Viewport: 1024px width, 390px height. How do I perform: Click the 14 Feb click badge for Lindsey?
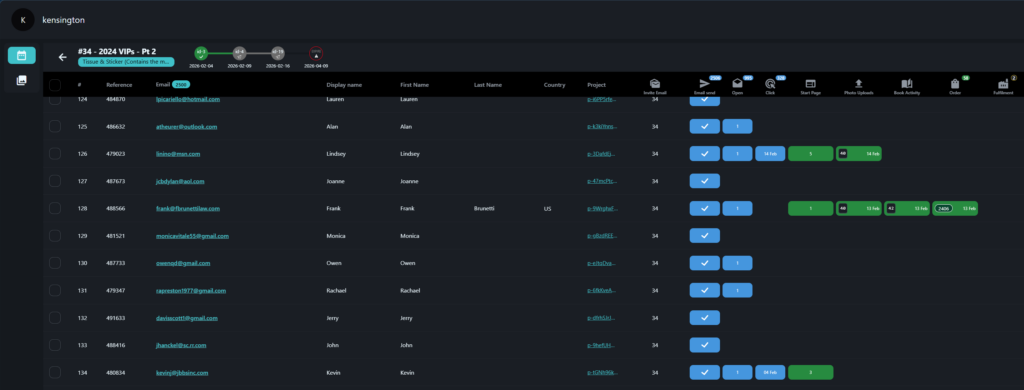pos(770,154)
